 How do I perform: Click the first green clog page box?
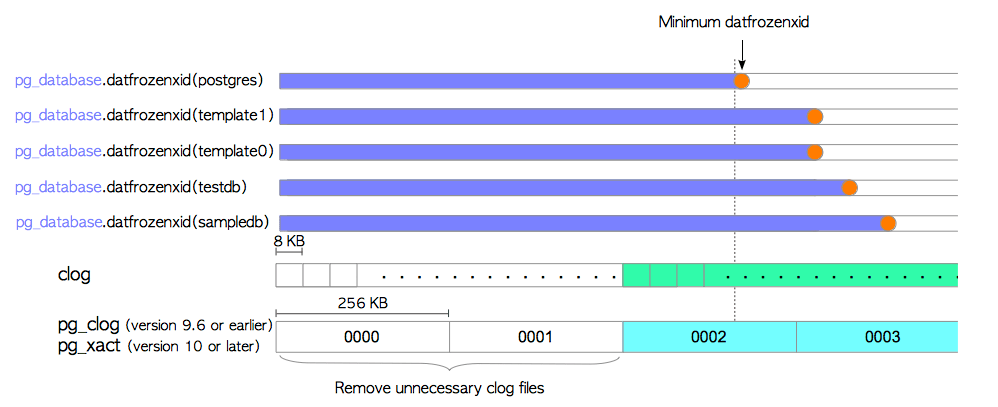pyautogui.click(x=636, y=275)
